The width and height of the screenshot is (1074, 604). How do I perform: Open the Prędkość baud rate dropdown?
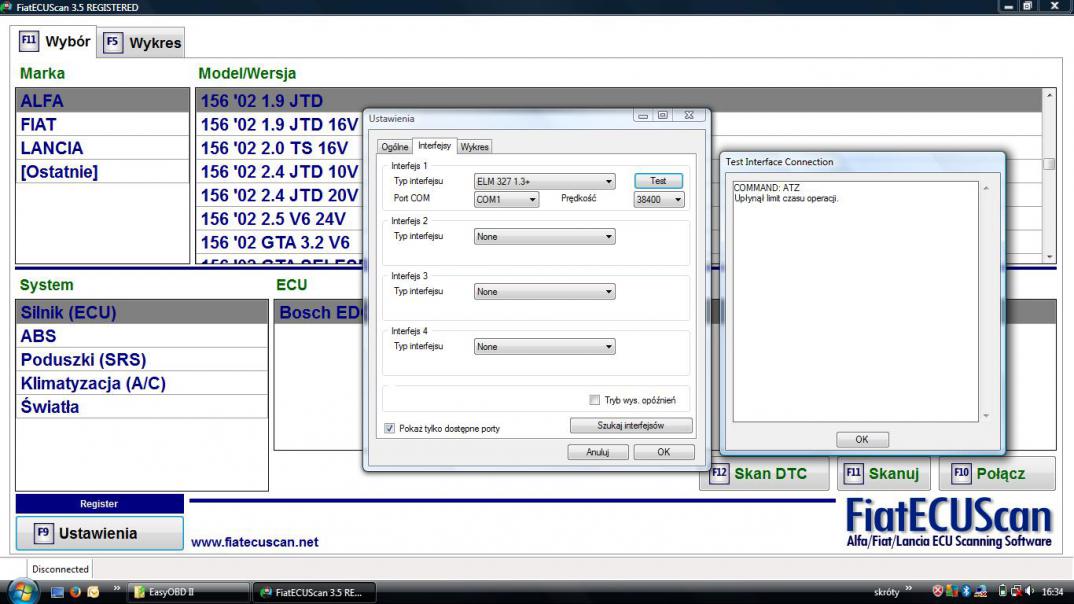(x=659, y=200)
